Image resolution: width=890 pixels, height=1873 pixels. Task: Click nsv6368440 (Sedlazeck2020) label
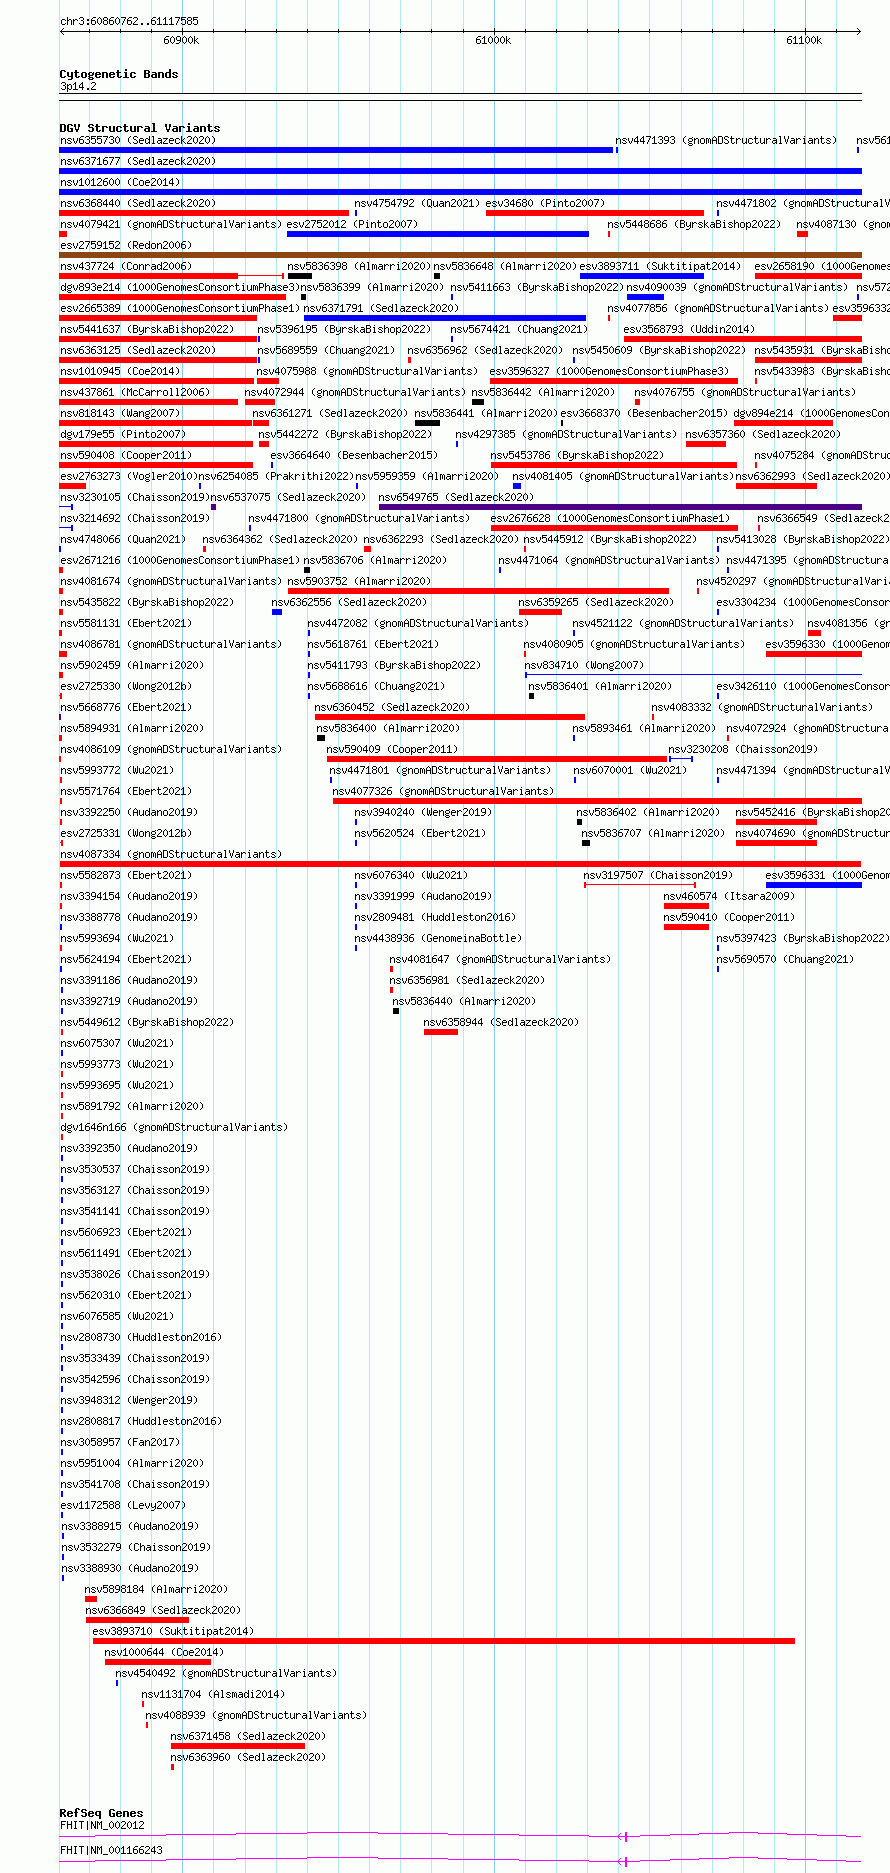pos(138,203)
